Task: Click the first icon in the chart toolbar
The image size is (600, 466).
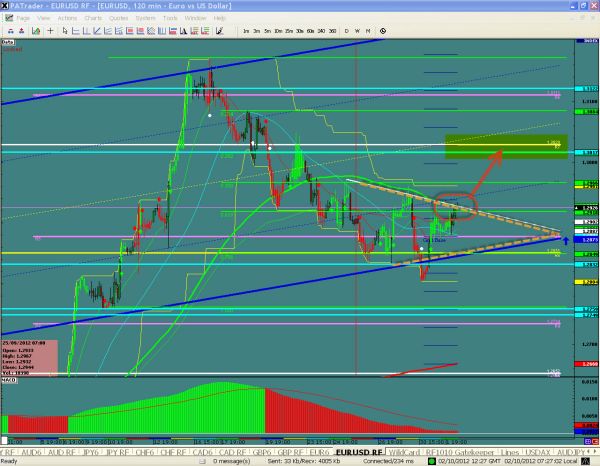Action: tap(10, 32)
